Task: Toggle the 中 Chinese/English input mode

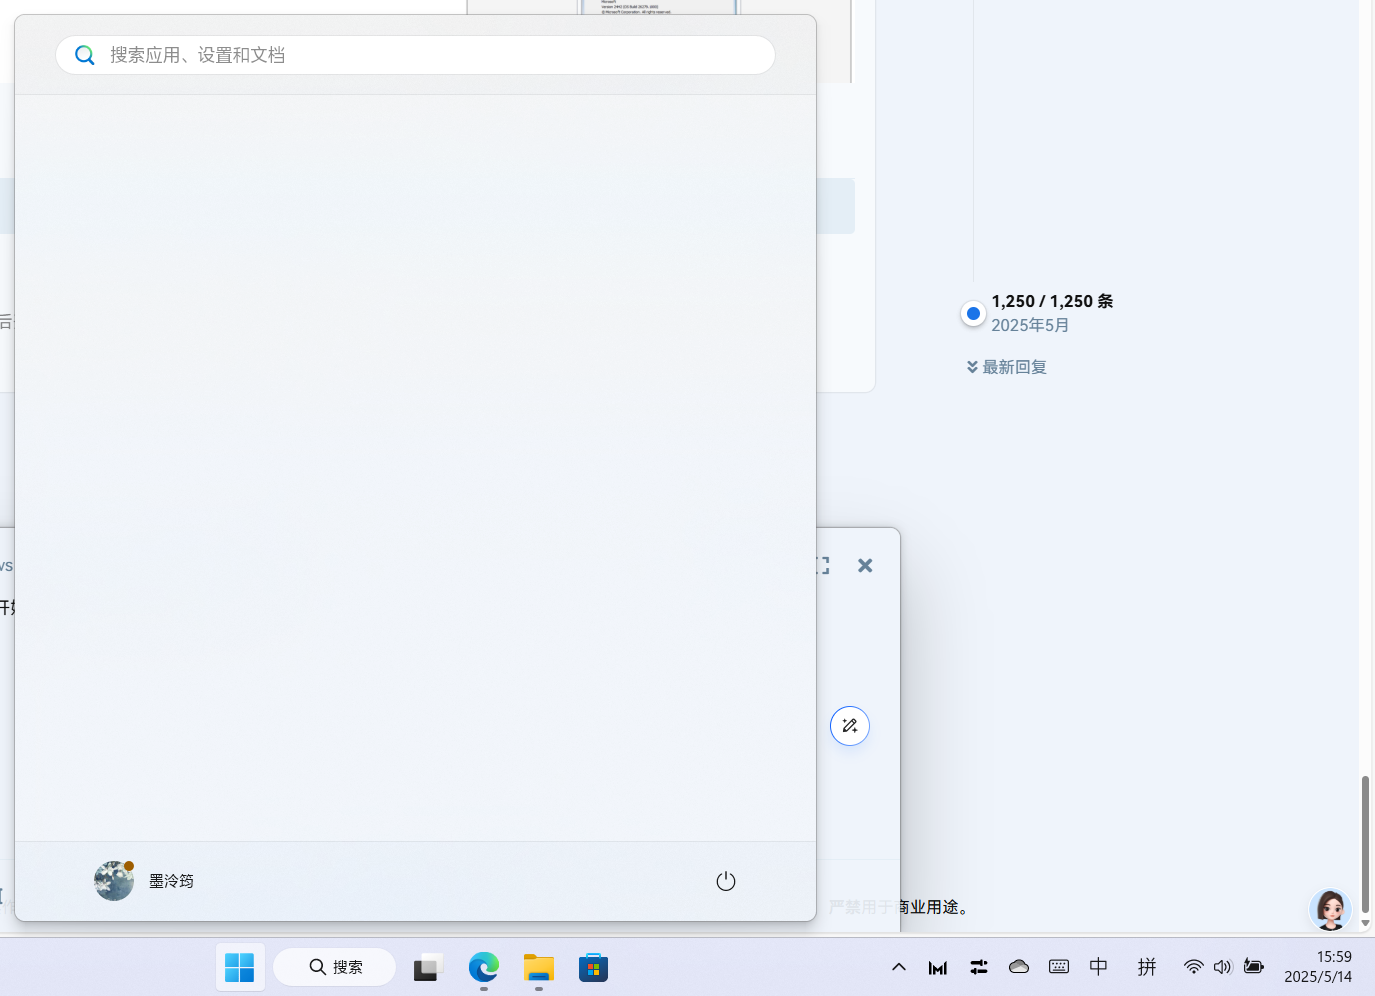Action: coord(1098,966)
